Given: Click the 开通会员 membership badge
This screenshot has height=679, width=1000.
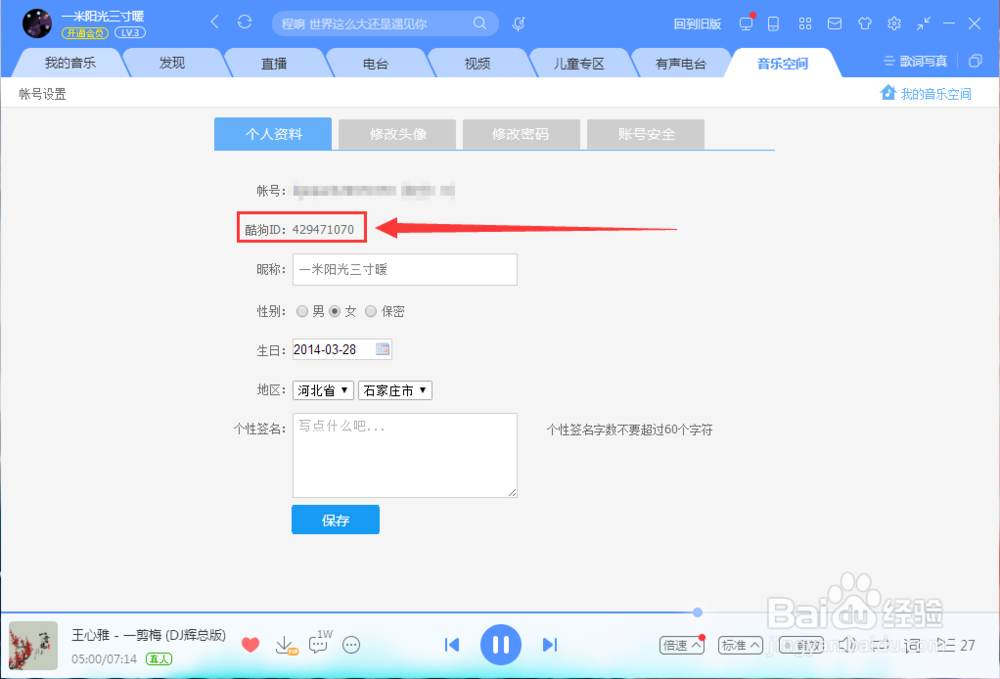Looking at the screenshot, I should coord(85,33).
